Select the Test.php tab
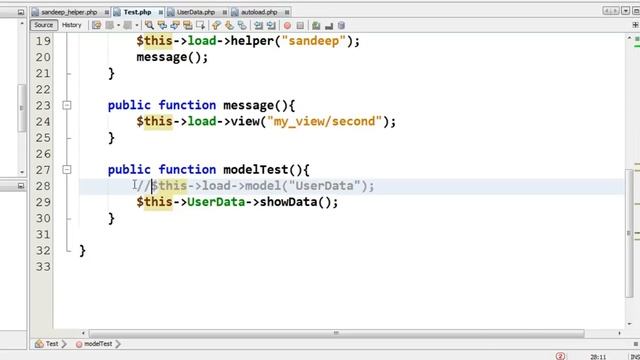The width and height of the screenshot is (640, 360). pos(138,12)
